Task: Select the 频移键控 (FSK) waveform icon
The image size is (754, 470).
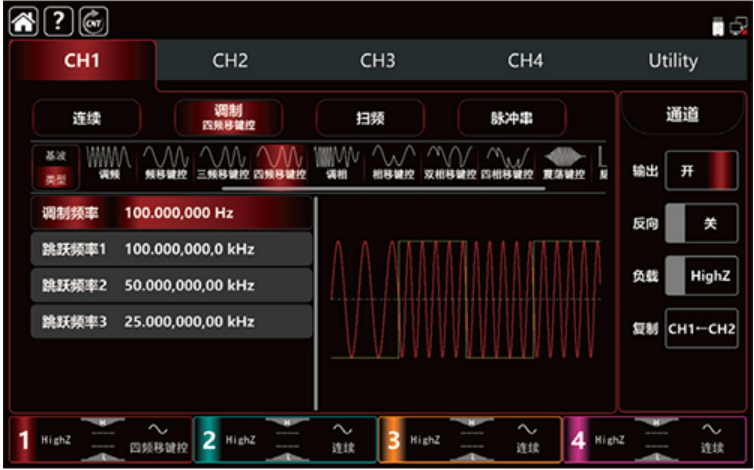Action: pyautogui.click(x=164, y=164)
